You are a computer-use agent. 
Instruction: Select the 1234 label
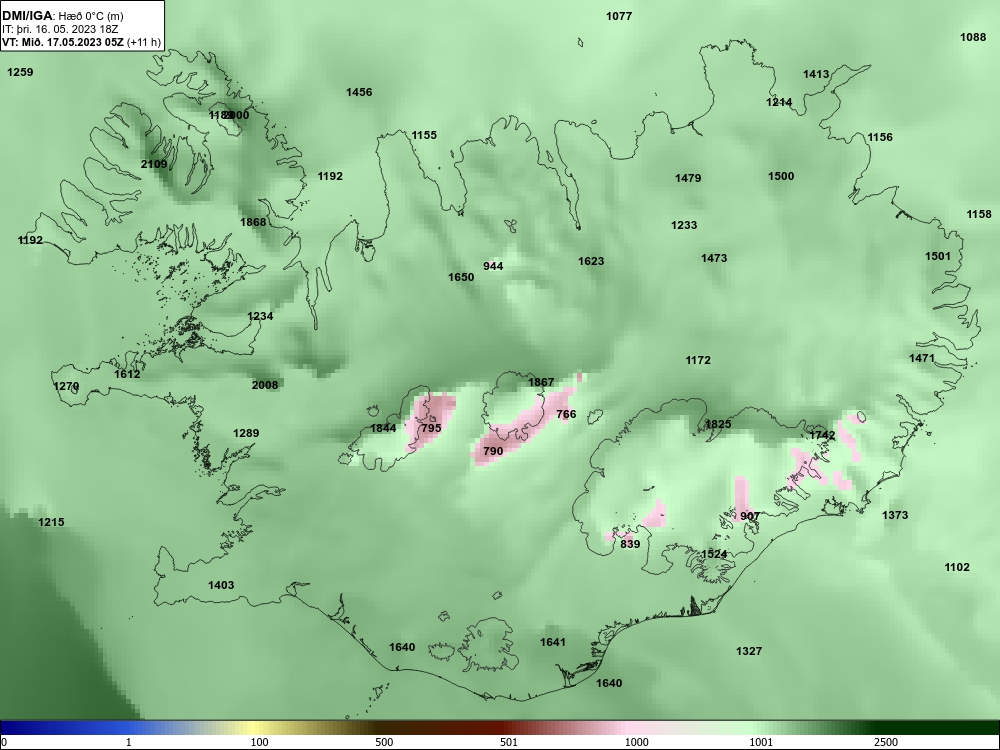coord(260,316)
